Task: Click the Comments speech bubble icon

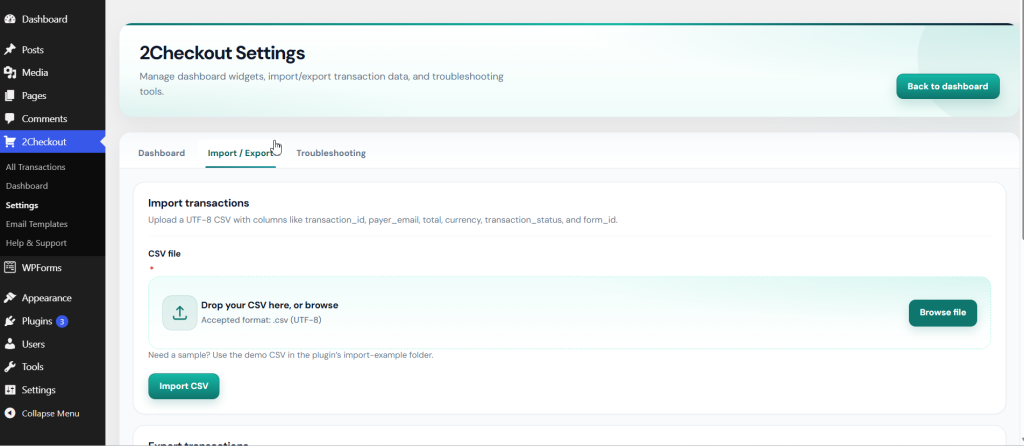Action: (x=10, y=119)
